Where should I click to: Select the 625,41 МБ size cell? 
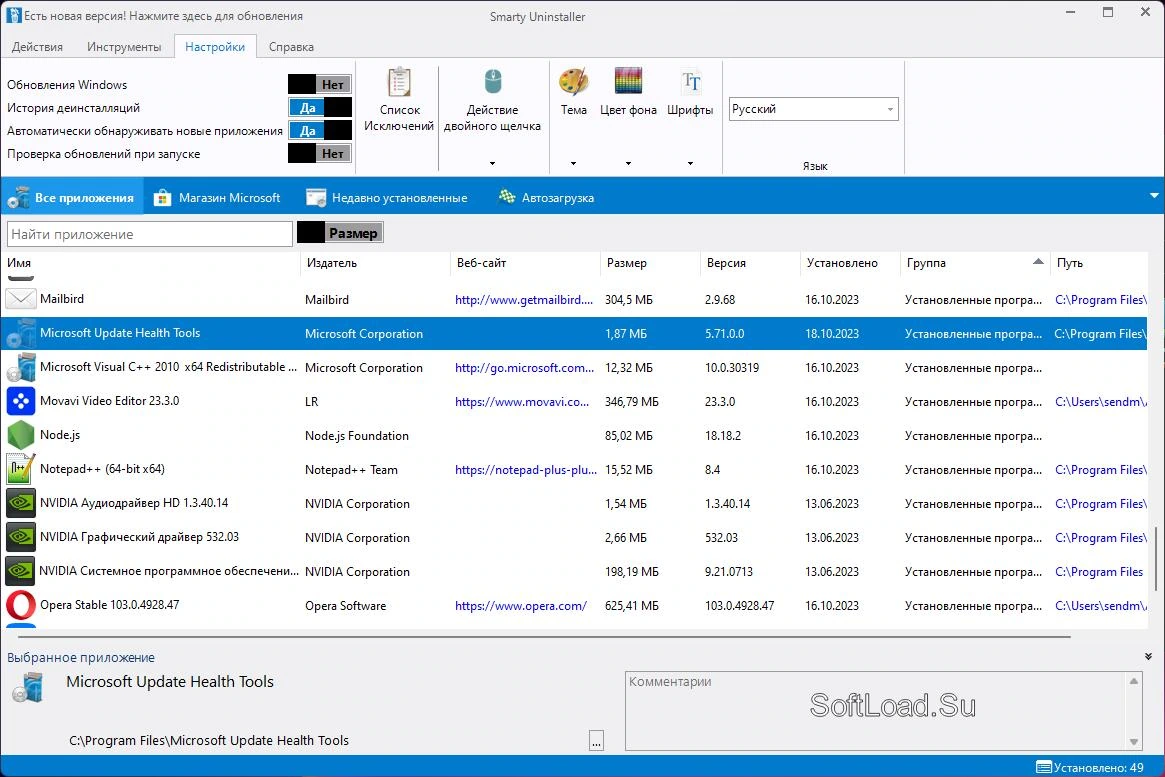point(632,606)
